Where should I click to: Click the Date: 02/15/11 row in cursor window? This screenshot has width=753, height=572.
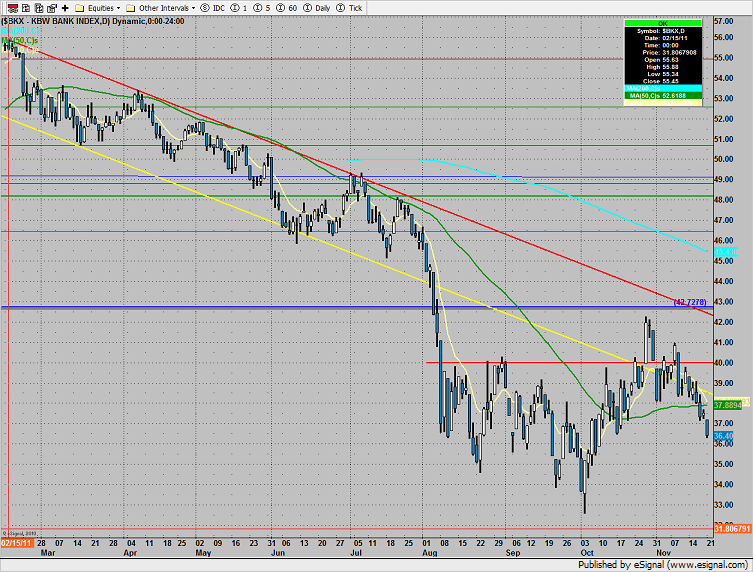(663, 38)
